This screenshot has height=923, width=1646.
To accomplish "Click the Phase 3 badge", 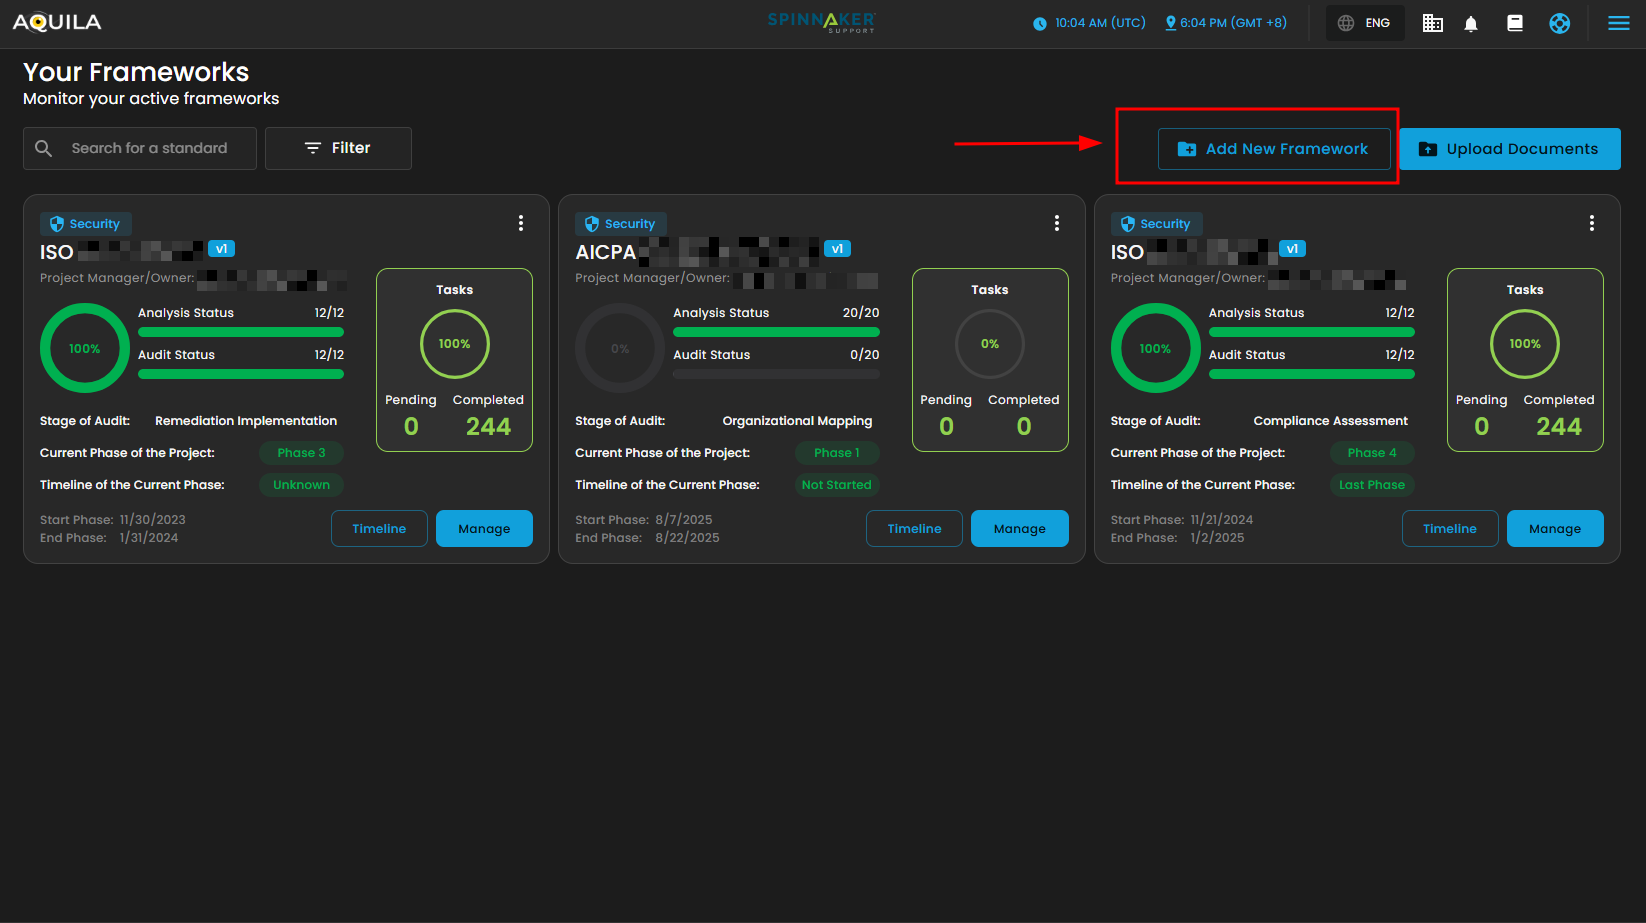I will (301, 453).
